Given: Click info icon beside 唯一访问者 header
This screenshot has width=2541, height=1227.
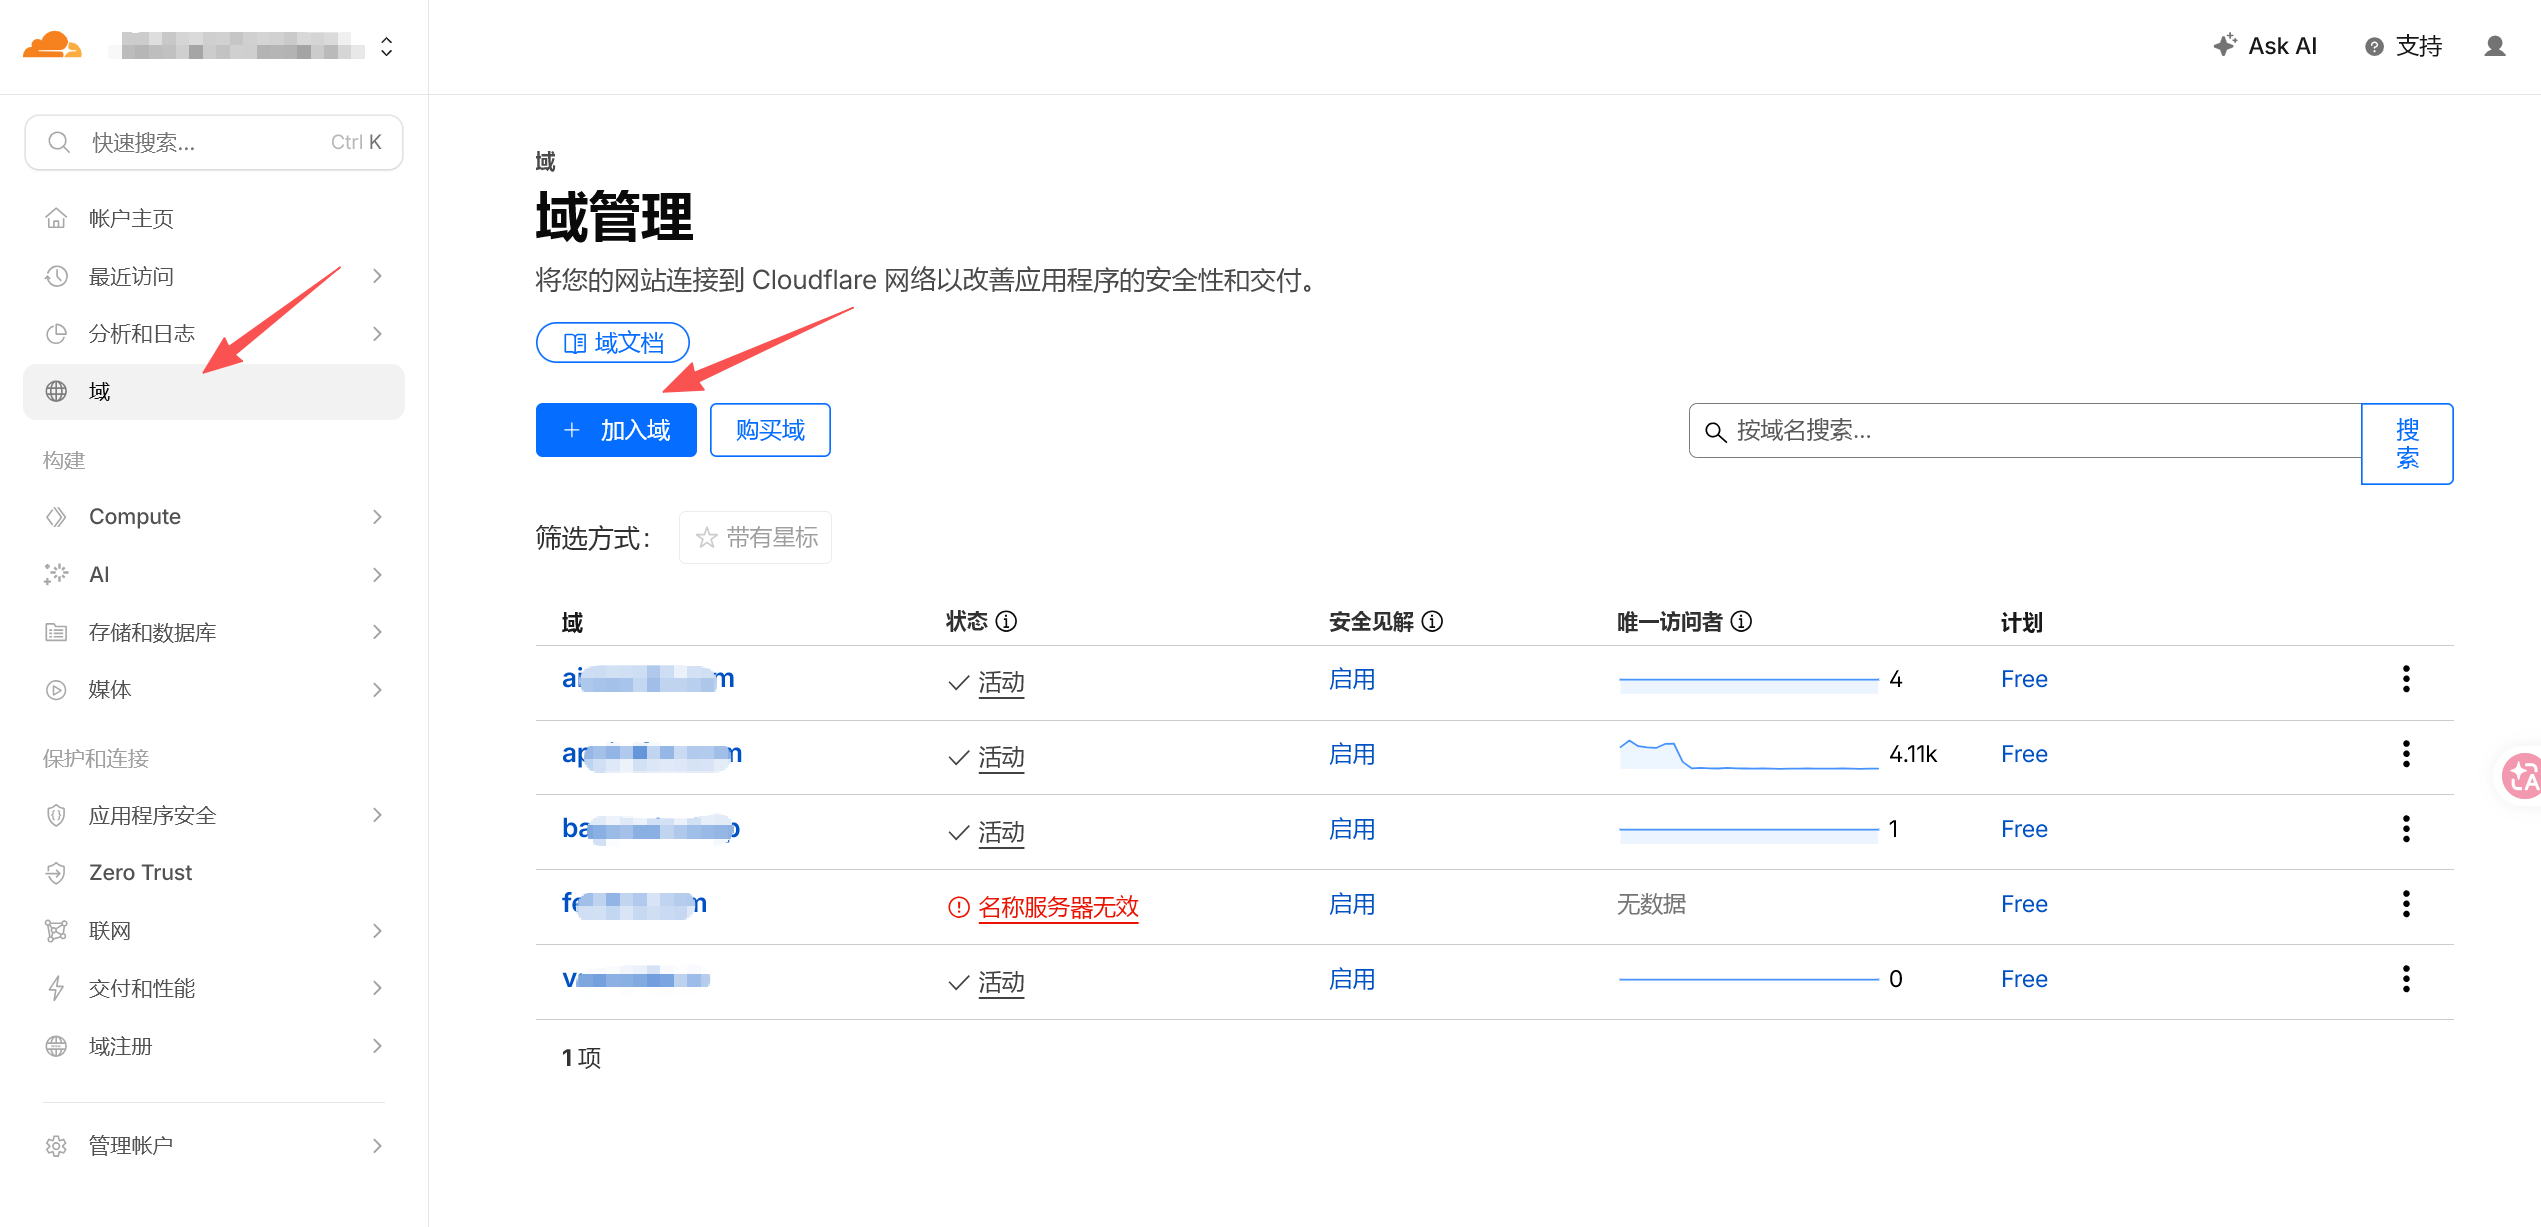Looking at the screenshot, I should pos(1741,622).
